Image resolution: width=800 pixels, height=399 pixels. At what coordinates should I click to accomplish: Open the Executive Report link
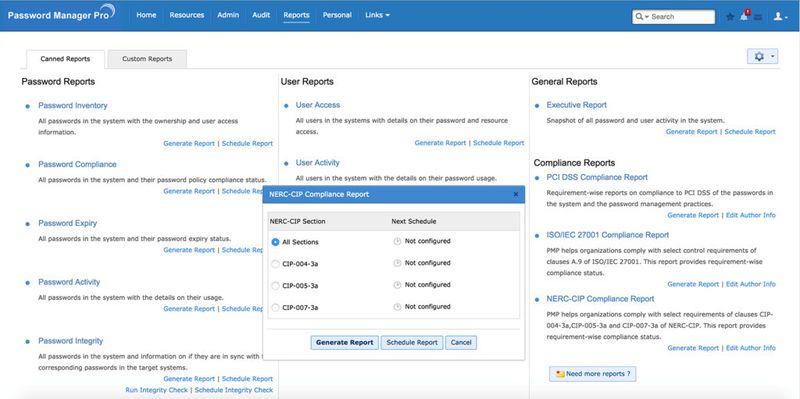[577, 105]
